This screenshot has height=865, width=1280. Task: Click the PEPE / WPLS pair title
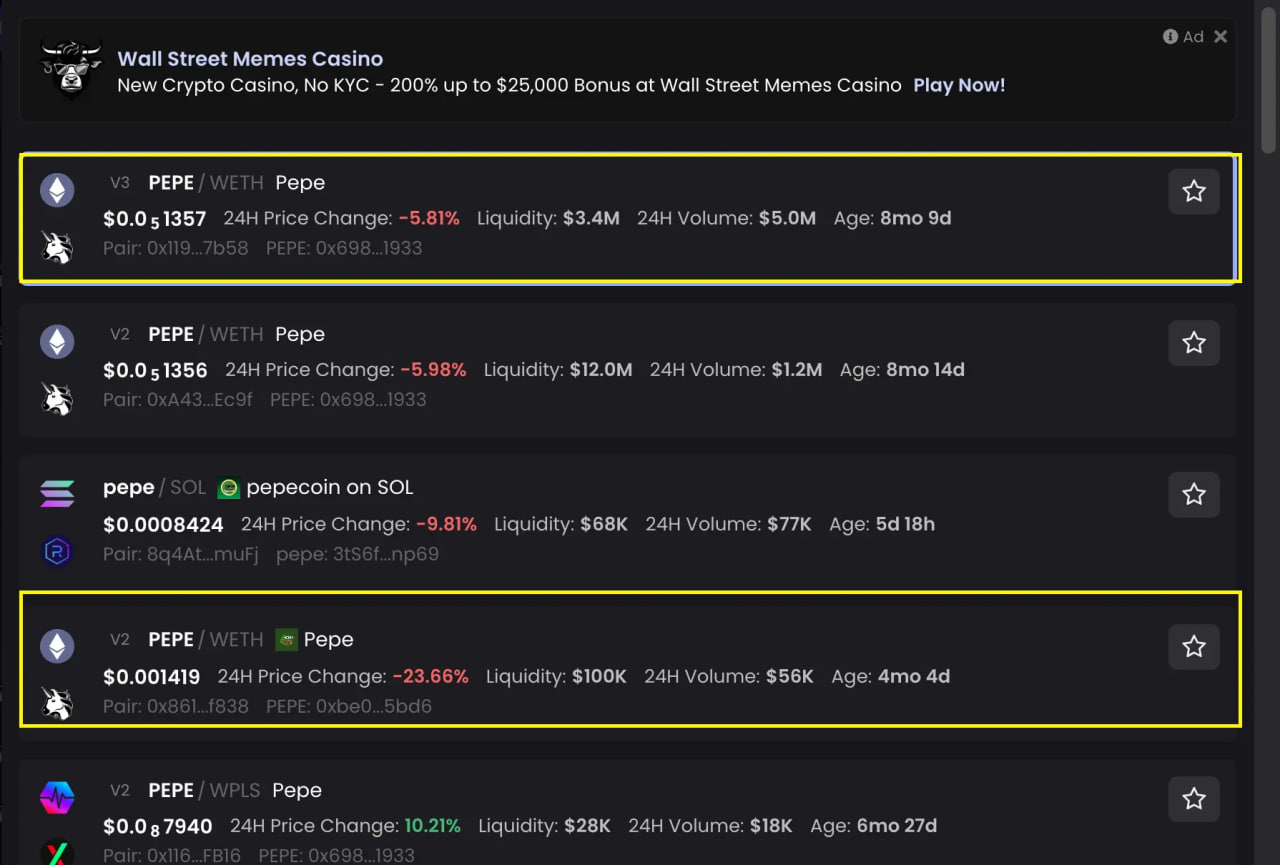coord(204,790)
